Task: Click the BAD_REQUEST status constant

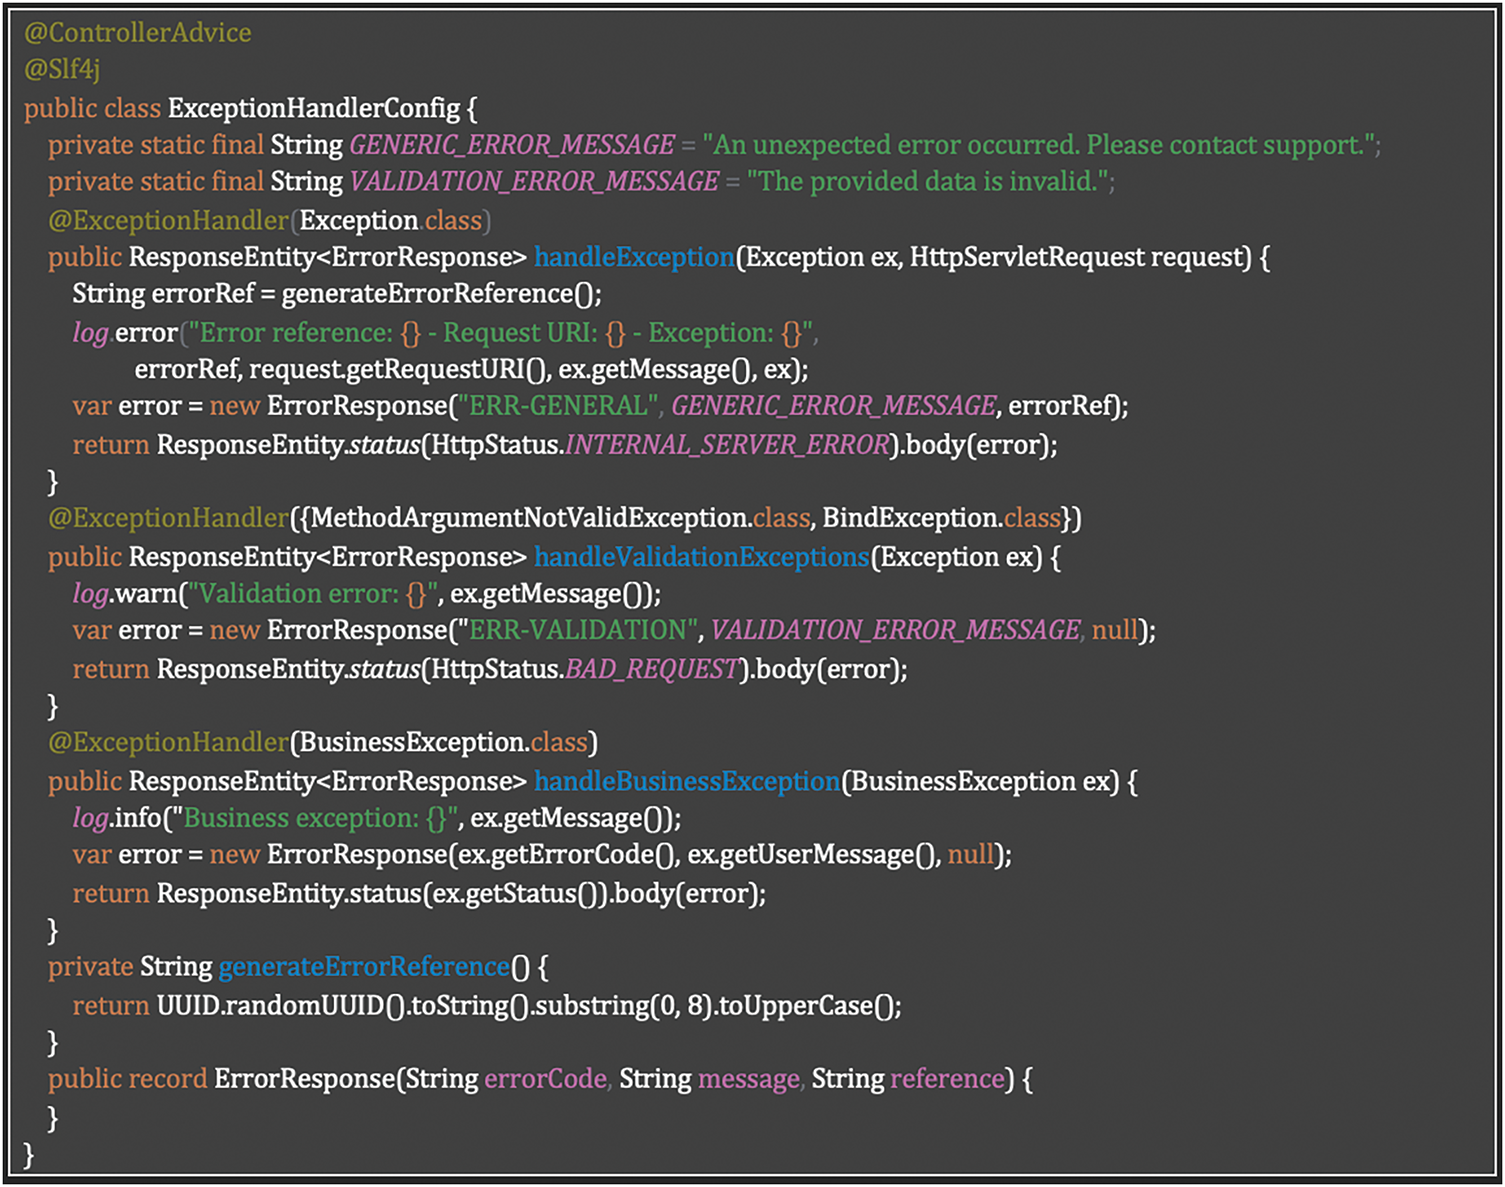Action: click(652, 669)
